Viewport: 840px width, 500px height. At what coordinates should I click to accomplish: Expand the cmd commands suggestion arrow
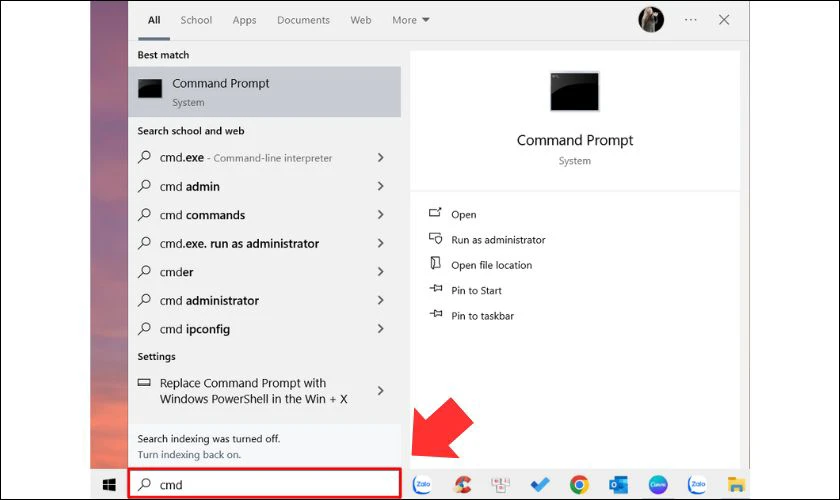coord(380,214)
